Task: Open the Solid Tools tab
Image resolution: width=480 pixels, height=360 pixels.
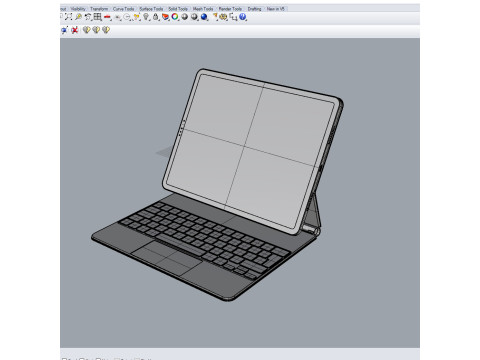Action: [x=178, y=9]
